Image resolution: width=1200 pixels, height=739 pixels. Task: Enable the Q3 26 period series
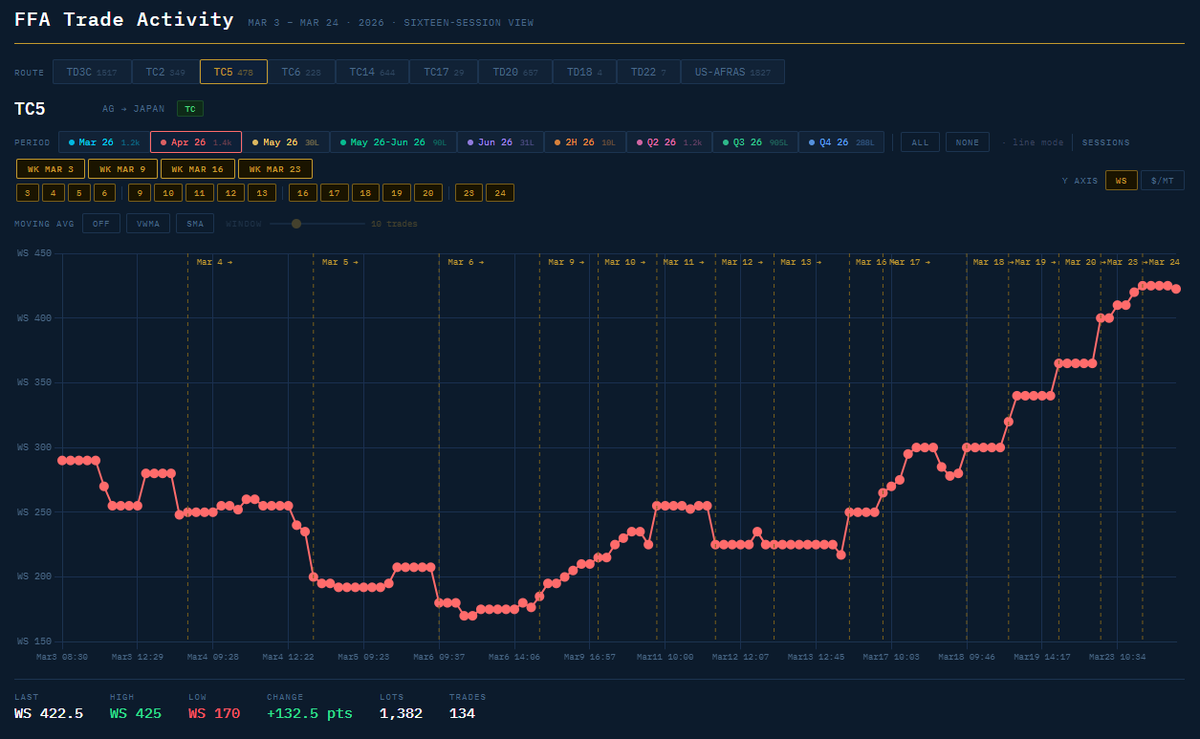pyautogui.click(x=755, y=143)
